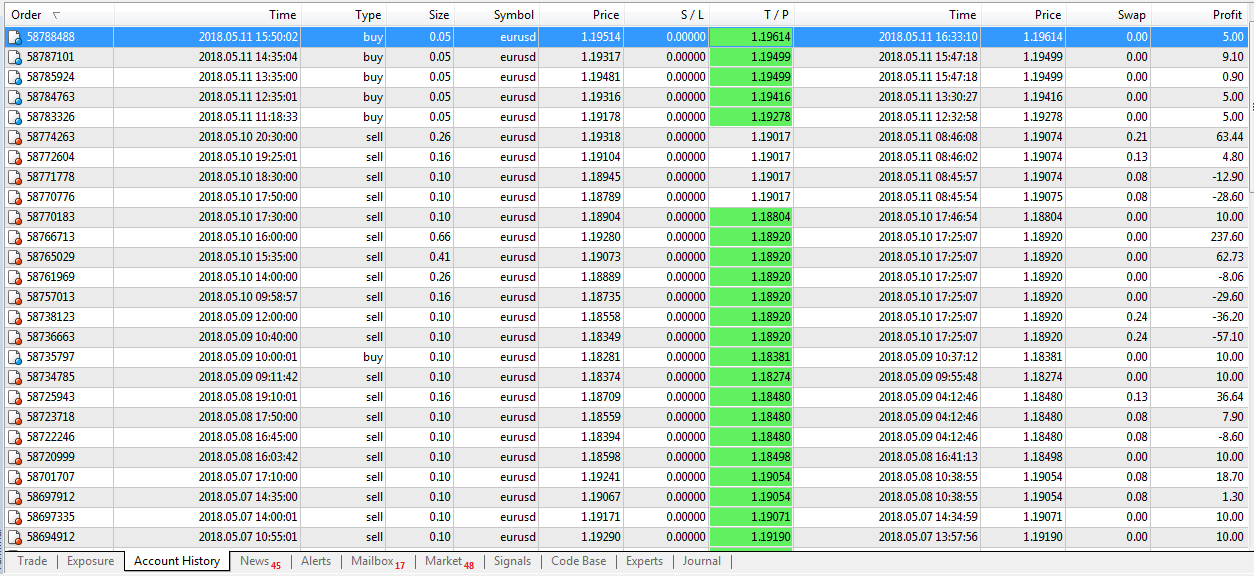Click profit value 237.60
Screen dimensions: 1254x576
(1225, 237)
